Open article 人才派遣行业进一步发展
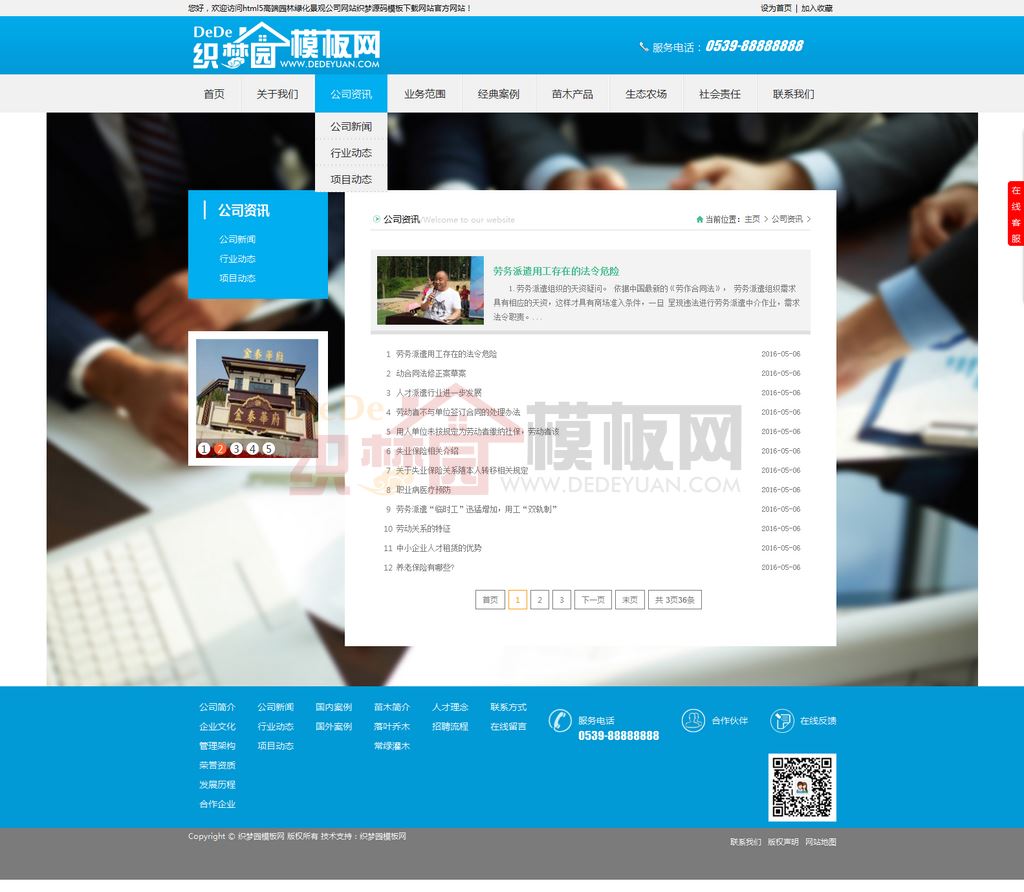Screen dimensions: 1024x892 (x=438, y=393)
